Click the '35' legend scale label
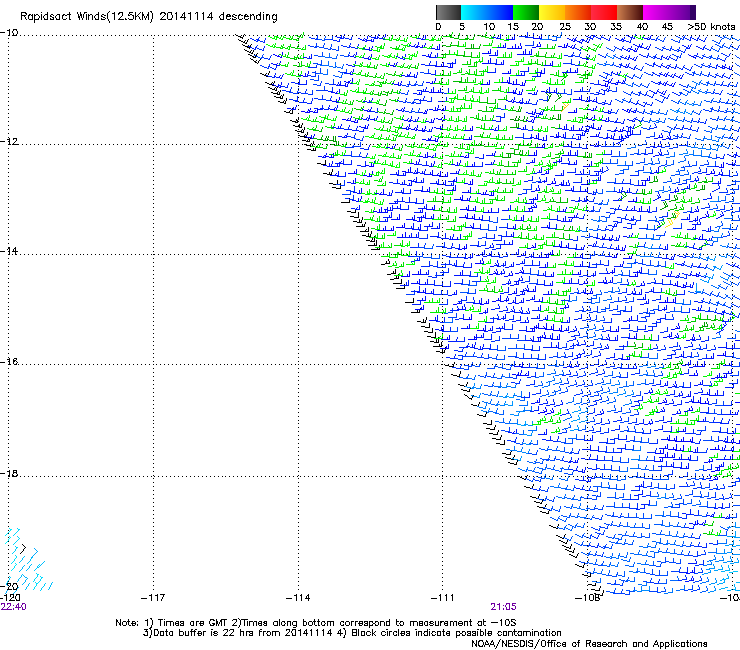Image resolution: width=740 pixels, height=650 pixels. point(616,27)
